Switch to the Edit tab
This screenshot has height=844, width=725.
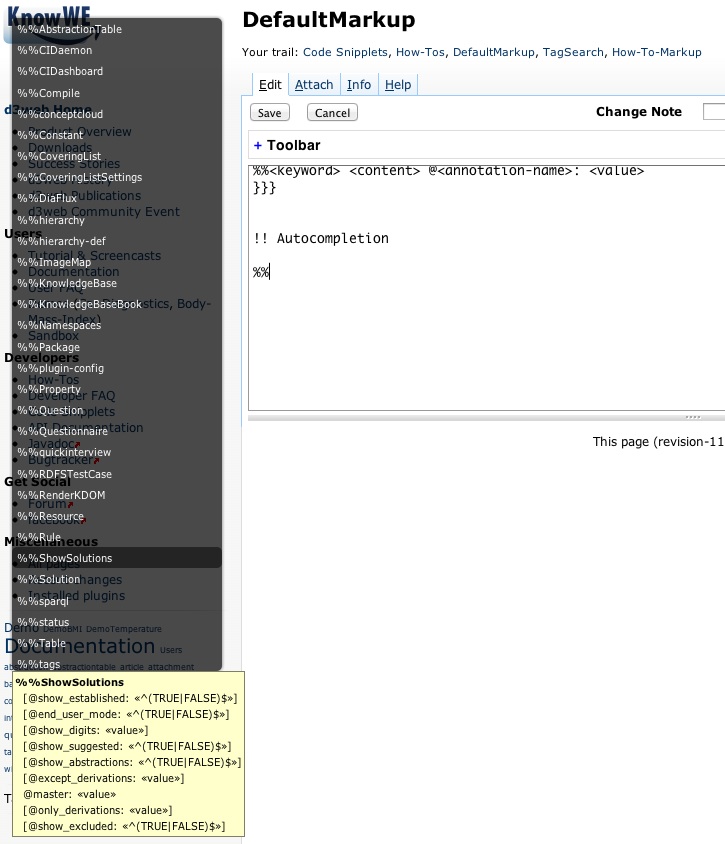[270, 85]
